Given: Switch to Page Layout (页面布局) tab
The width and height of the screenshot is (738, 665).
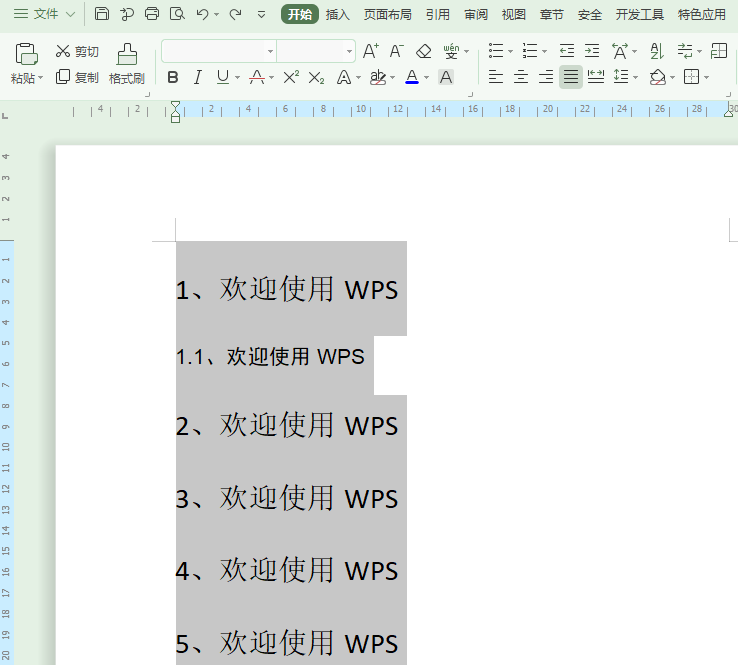Looking at the screenshot, I should click(x=387, y=15).
